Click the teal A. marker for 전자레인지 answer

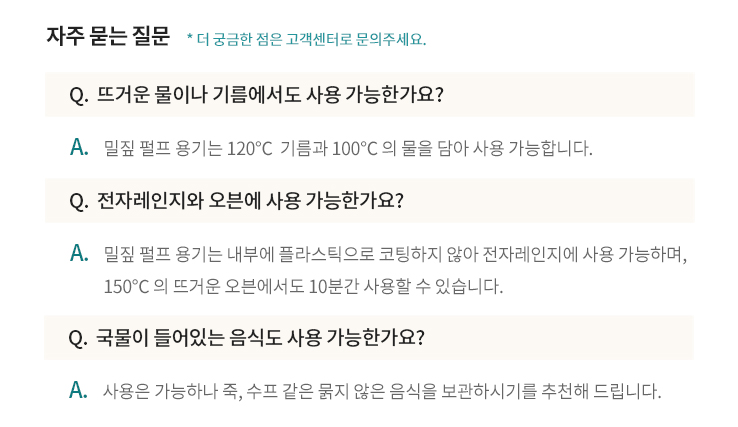pyautogui.click(x=80, y=253)
